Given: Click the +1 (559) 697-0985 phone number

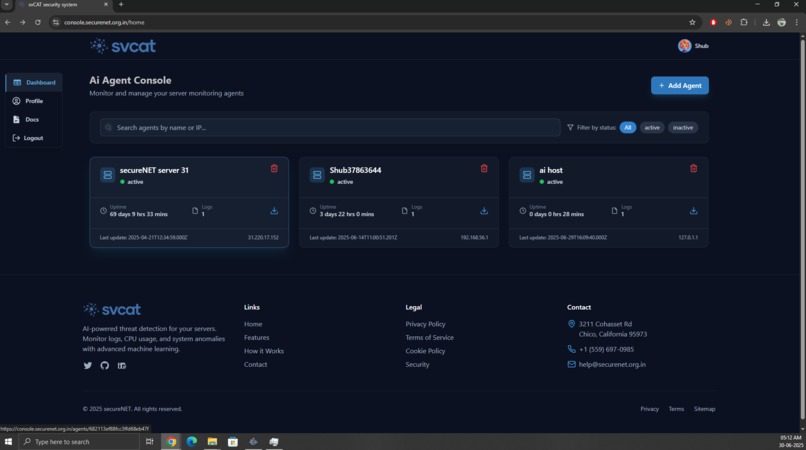Looking at the screenshot, I should pos(606,349).
